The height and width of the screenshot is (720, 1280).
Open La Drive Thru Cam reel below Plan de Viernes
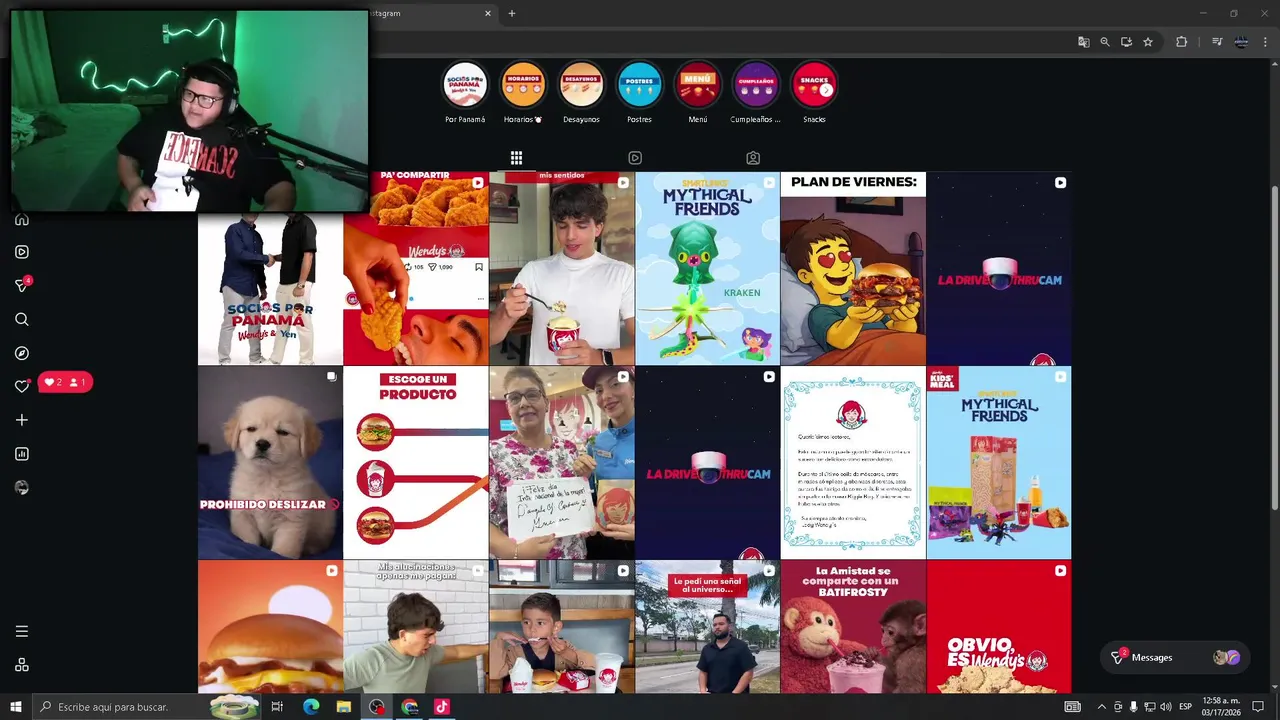[999, 268]
